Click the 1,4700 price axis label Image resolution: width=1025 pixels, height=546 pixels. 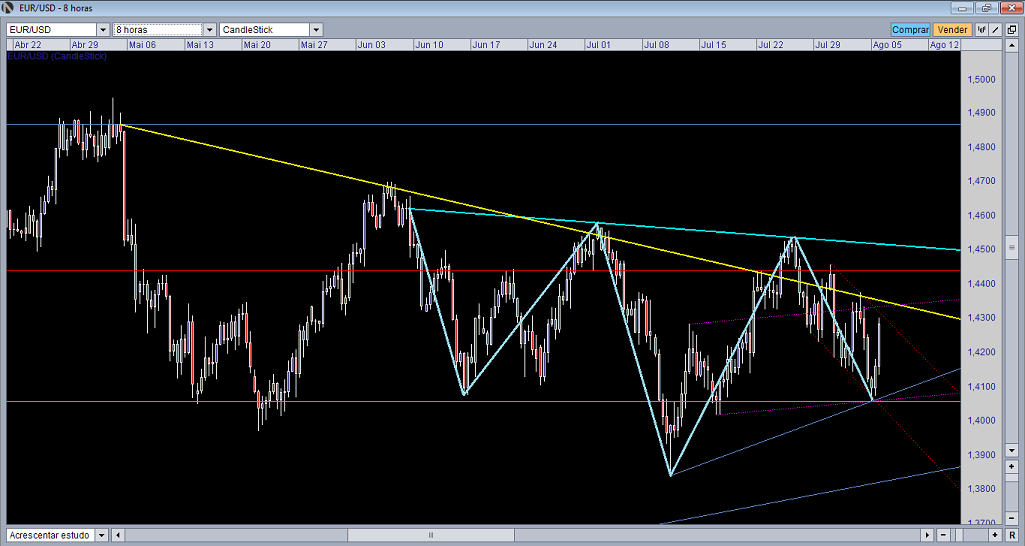tap(981, 181)
